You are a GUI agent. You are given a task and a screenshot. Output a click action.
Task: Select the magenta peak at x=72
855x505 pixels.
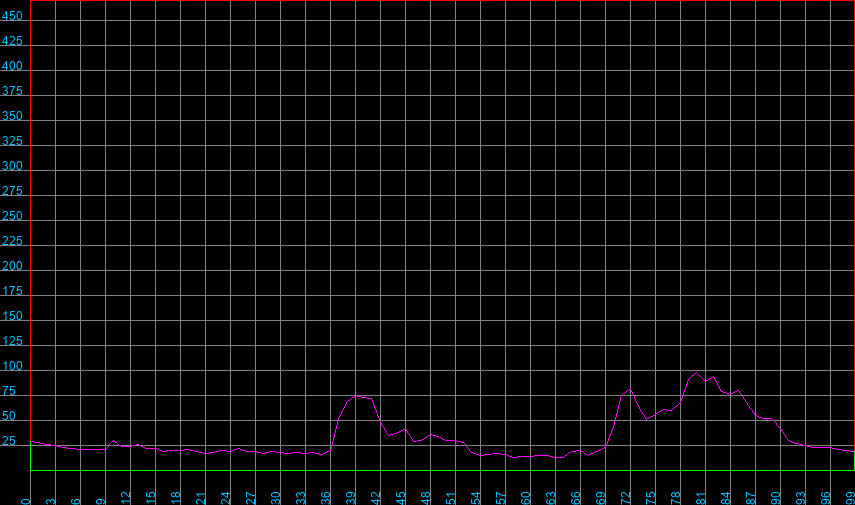(630, 389)
